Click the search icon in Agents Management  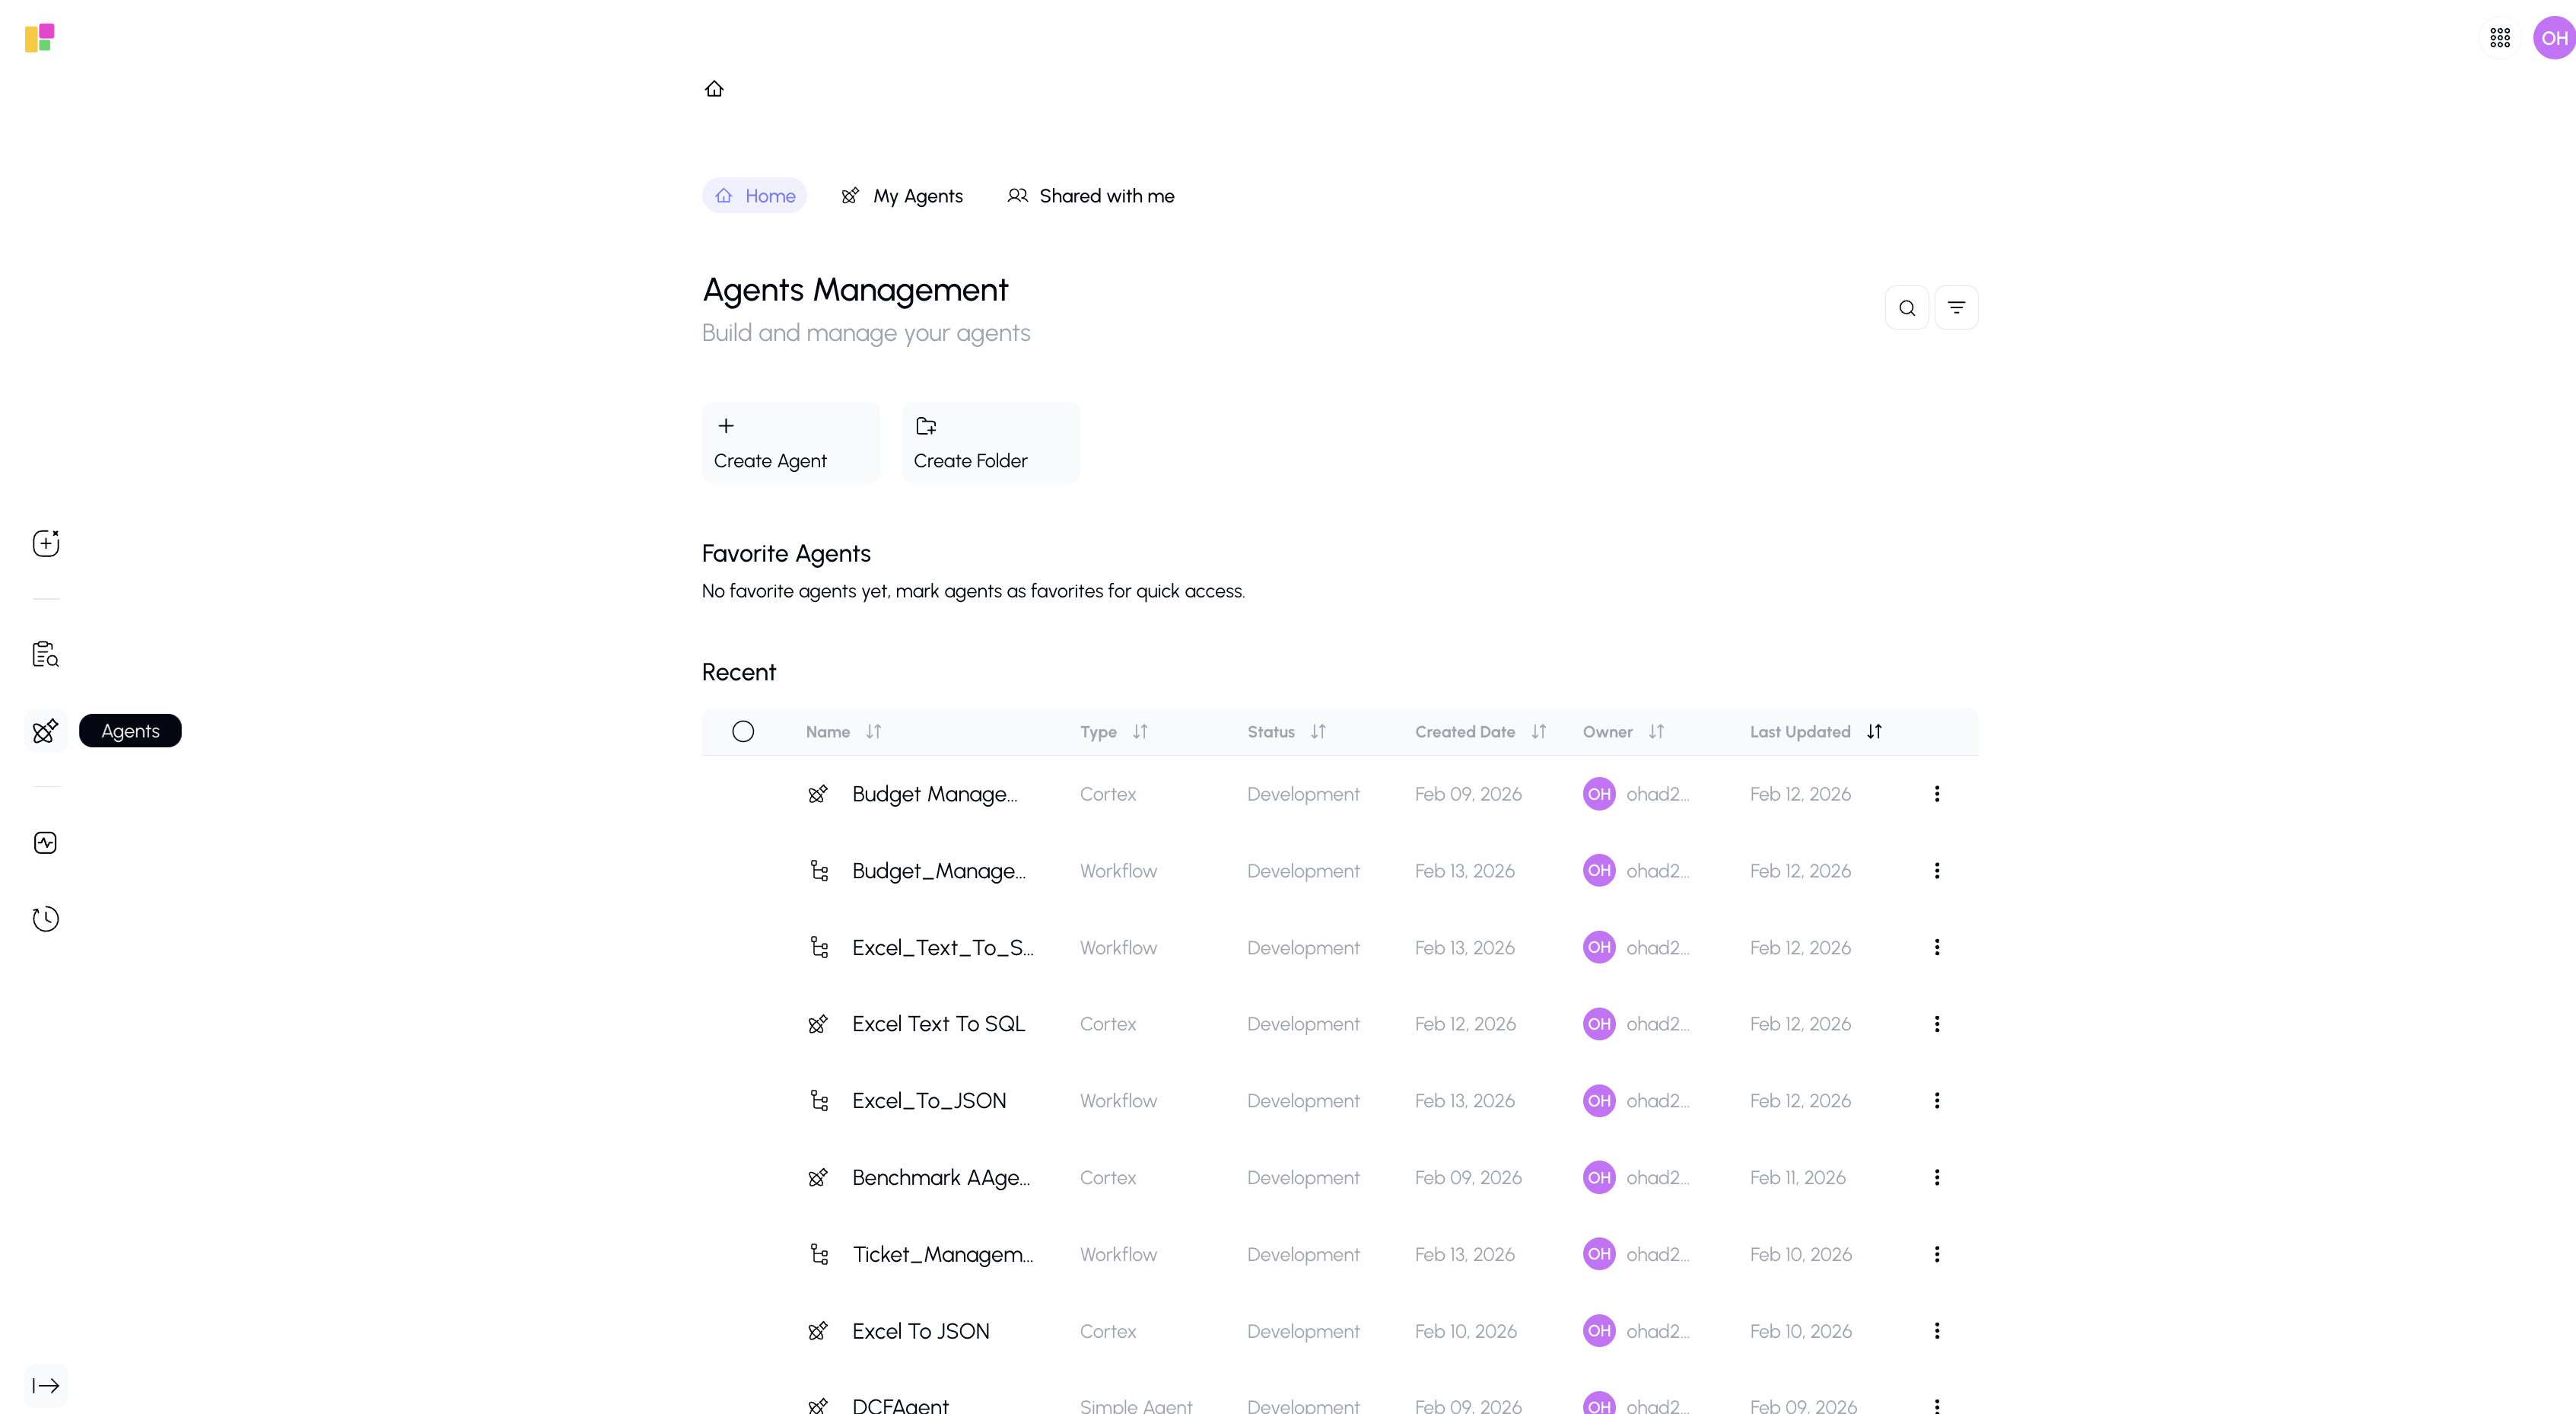1906,307
